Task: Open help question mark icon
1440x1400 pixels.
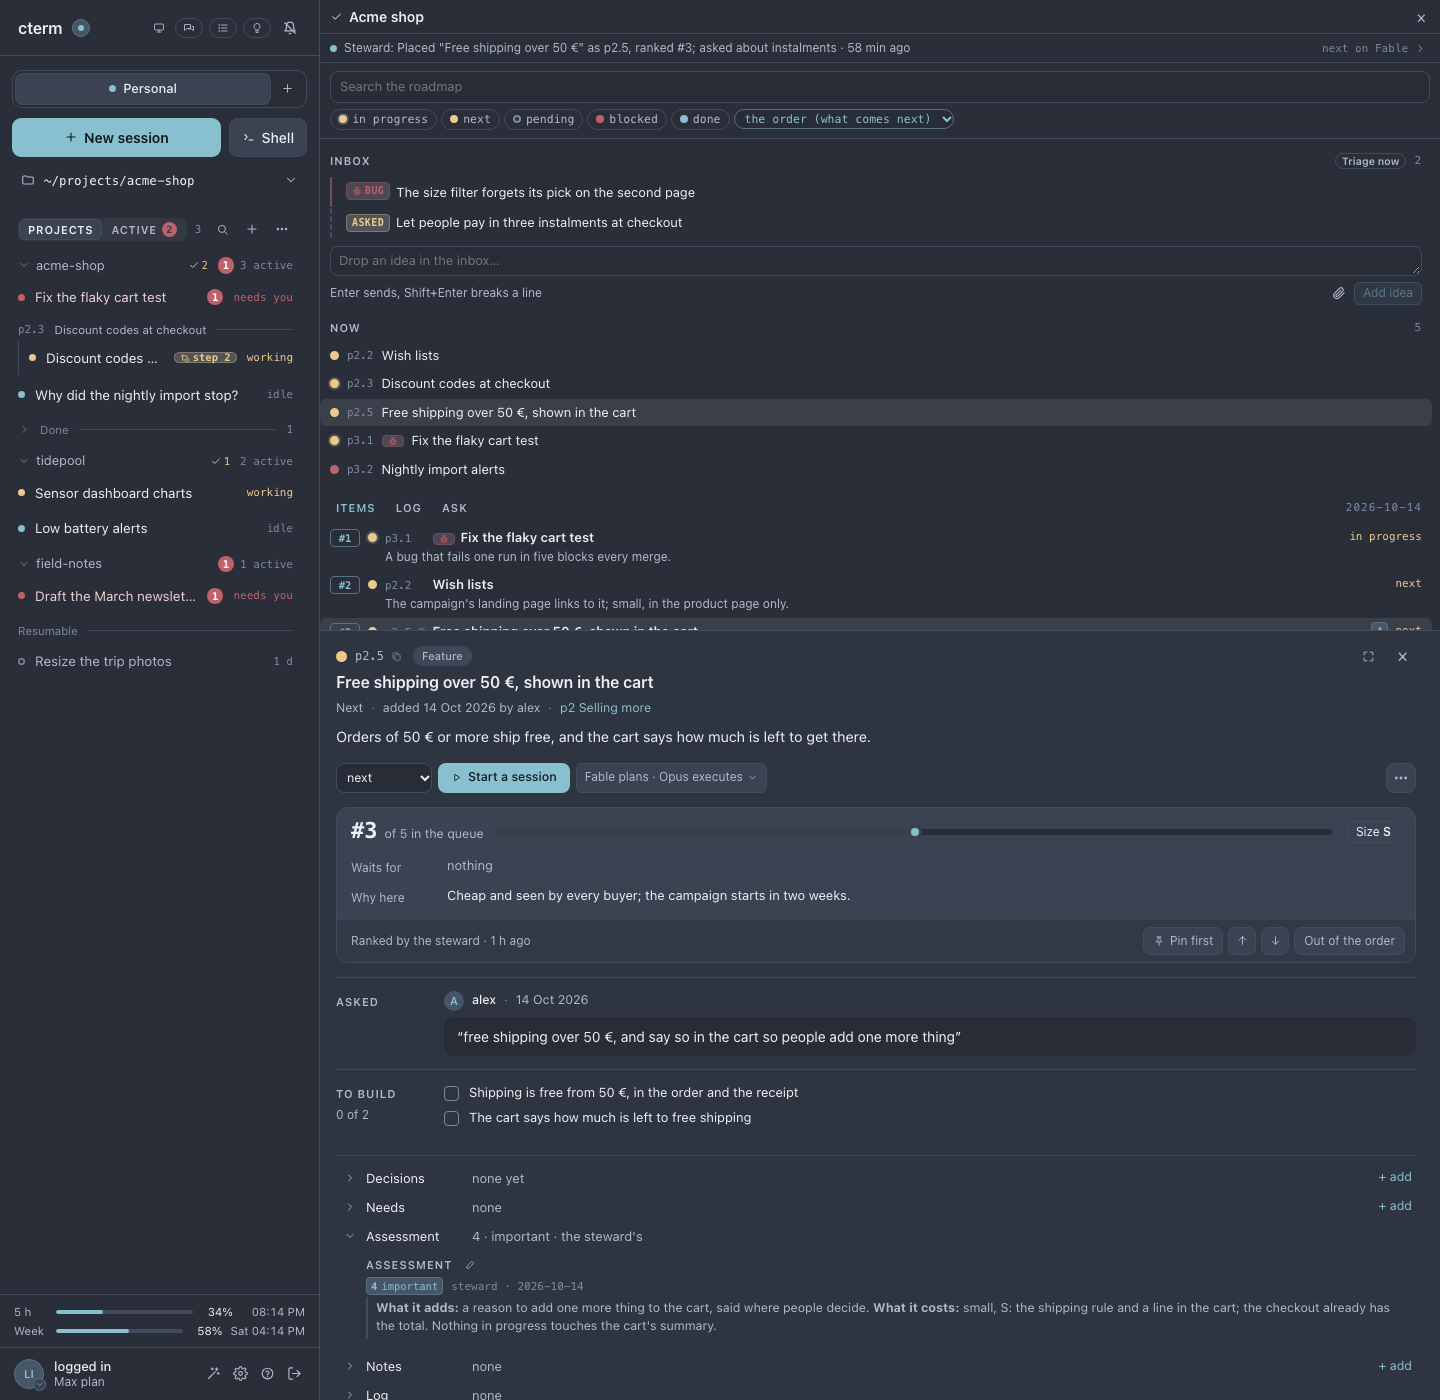Action: tap(267, 1374)
